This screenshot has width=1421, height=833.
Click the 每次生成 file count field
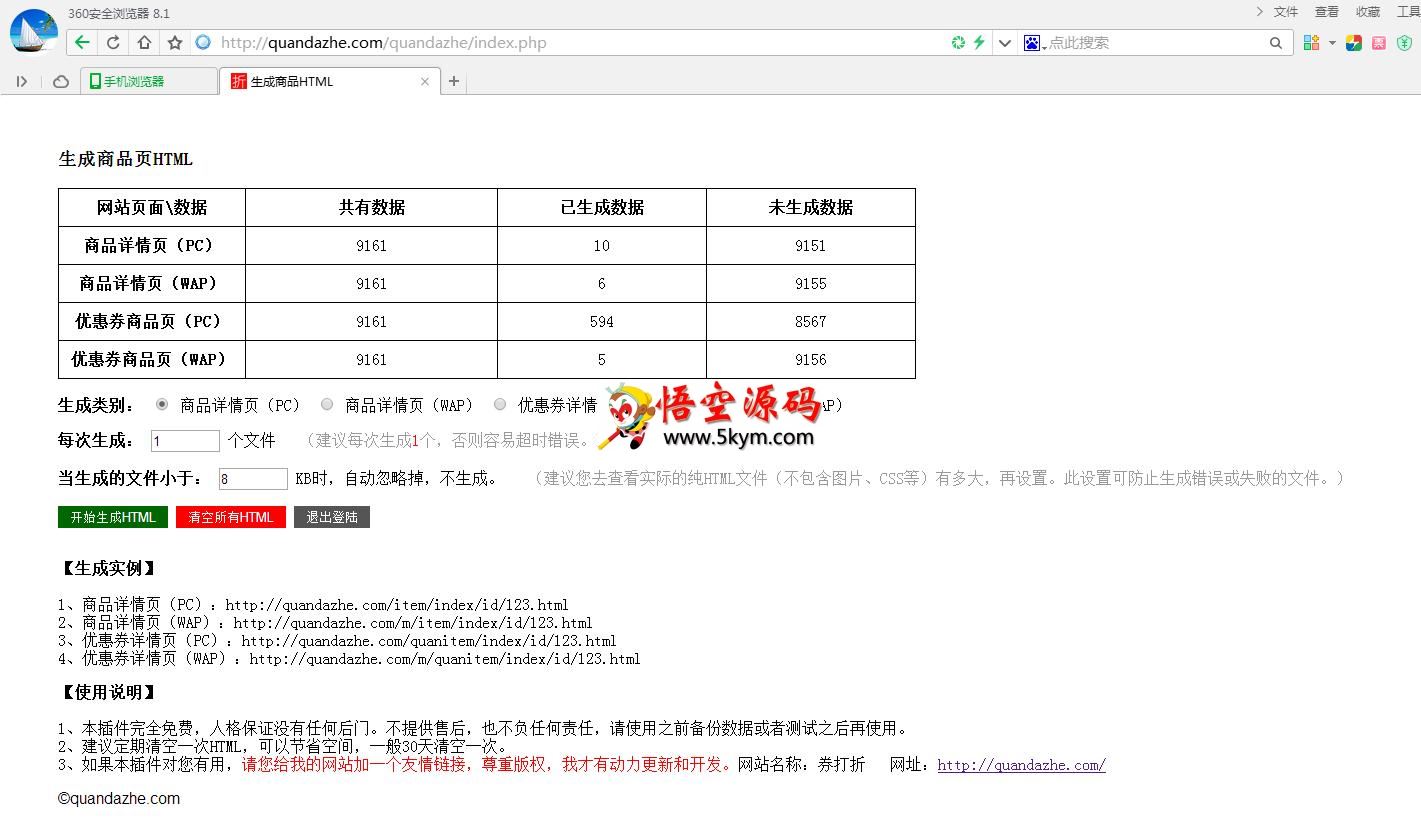point(185,441)
